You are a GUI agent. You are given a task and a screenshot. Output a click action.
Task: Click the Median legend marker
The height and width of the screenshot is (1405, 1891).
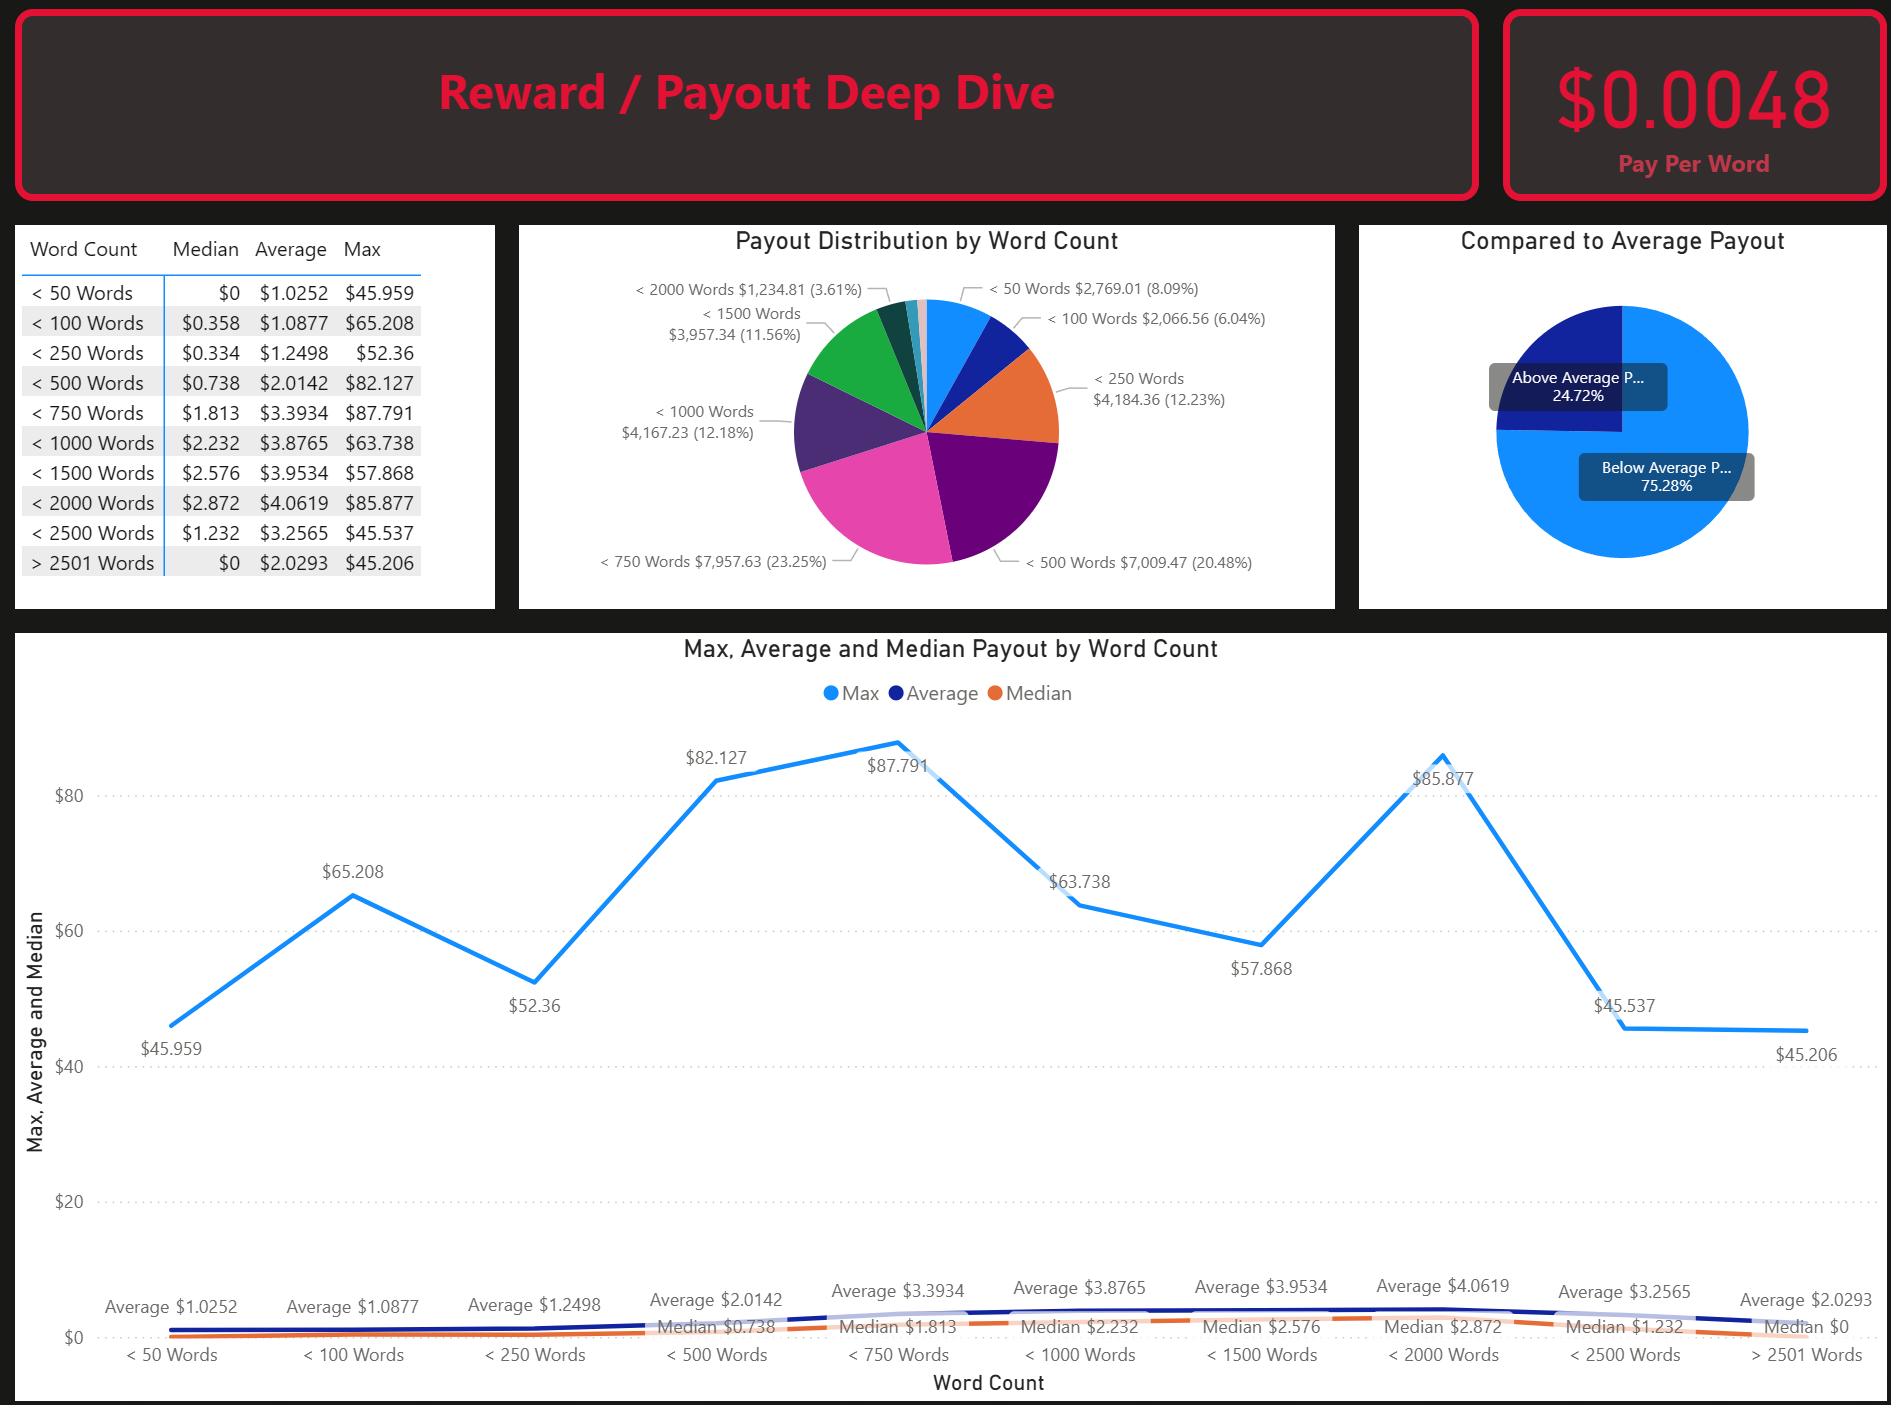coord(995,693)
